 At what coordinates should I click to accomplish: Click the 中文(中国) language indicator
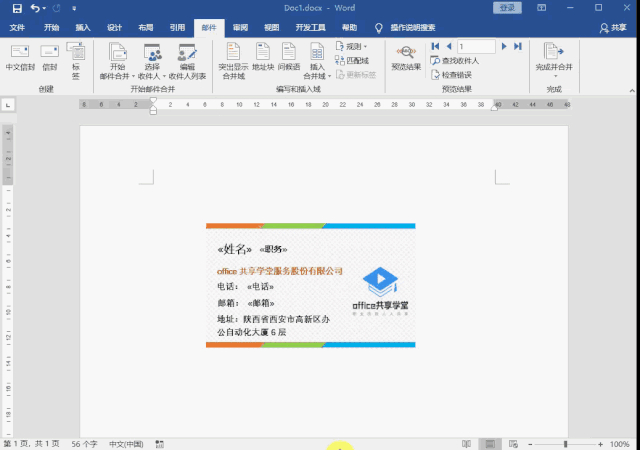(x=126, y=444)
